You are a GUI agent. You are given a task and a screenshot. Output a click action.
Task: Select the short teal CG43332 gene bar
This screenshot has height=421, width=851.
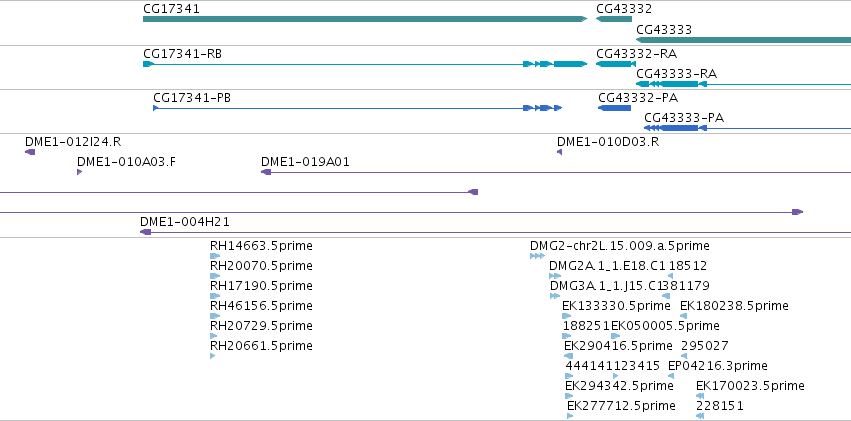pos(614,19)
